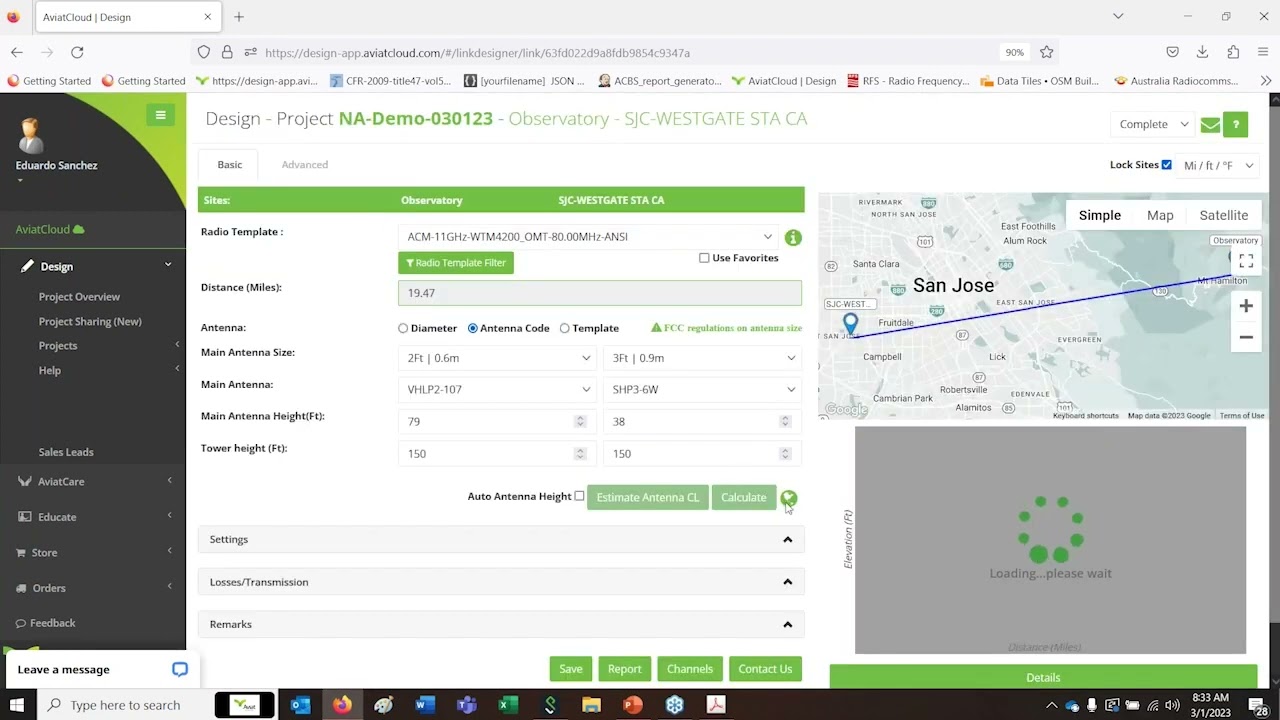Click the Details bar
The width and height of the screenshot is (1280, 720).
click(1043, 678)
